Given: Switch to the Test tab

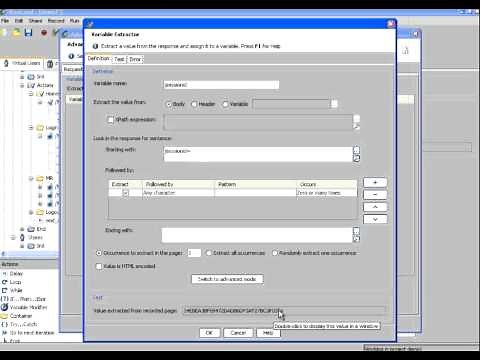Looking at the screenshot, I should click(x=119, y=59).
